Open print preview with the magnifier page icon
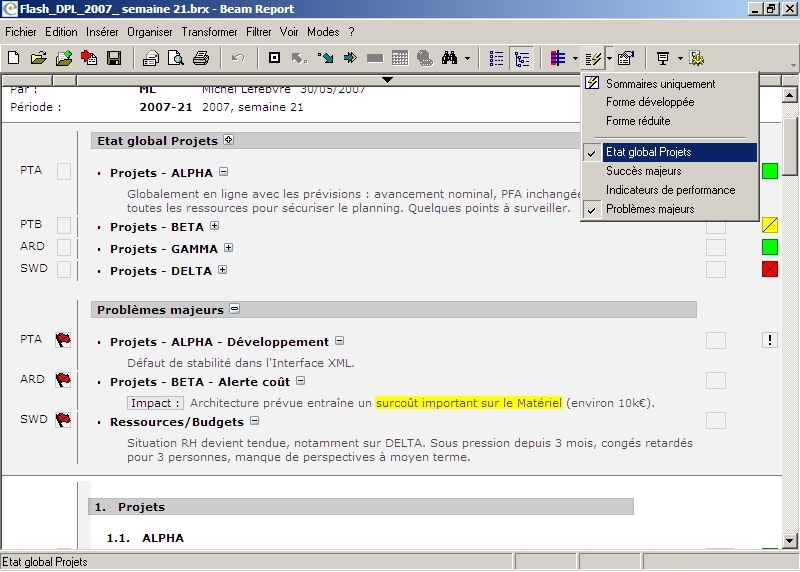This screenshot has width=800, height=572. tap(176, 58)
